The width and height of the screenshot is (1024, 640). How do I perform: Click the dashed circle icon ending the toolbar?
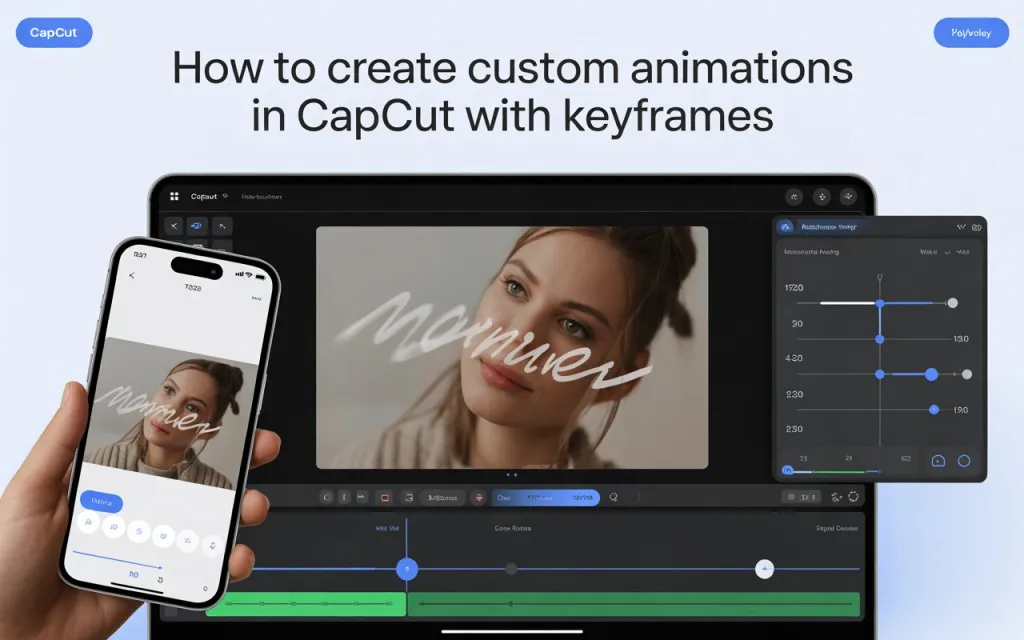(x=854, y=497)
